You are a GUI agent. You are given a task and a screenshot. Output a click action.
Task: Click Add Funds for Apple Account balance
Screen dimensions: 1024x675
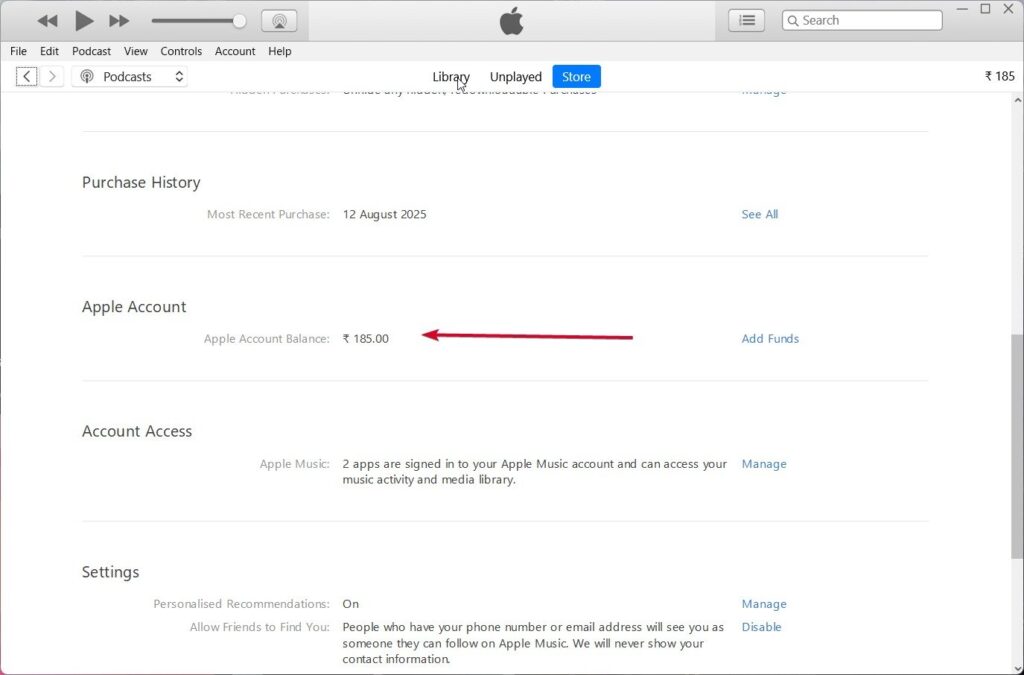tap(770, 338)
